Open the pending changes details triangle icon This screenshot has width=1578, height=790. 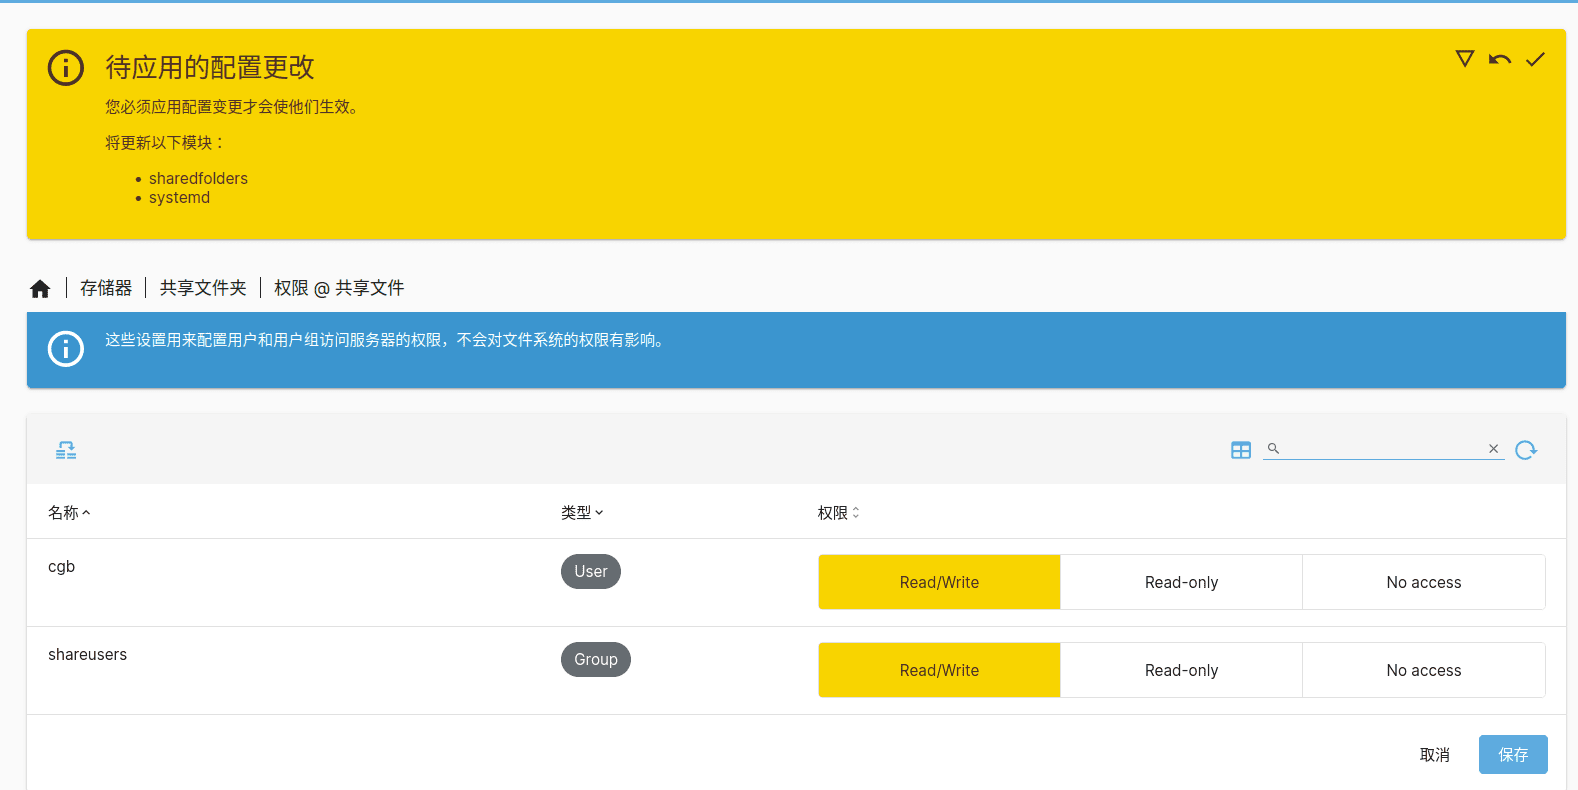point(1464,59)
